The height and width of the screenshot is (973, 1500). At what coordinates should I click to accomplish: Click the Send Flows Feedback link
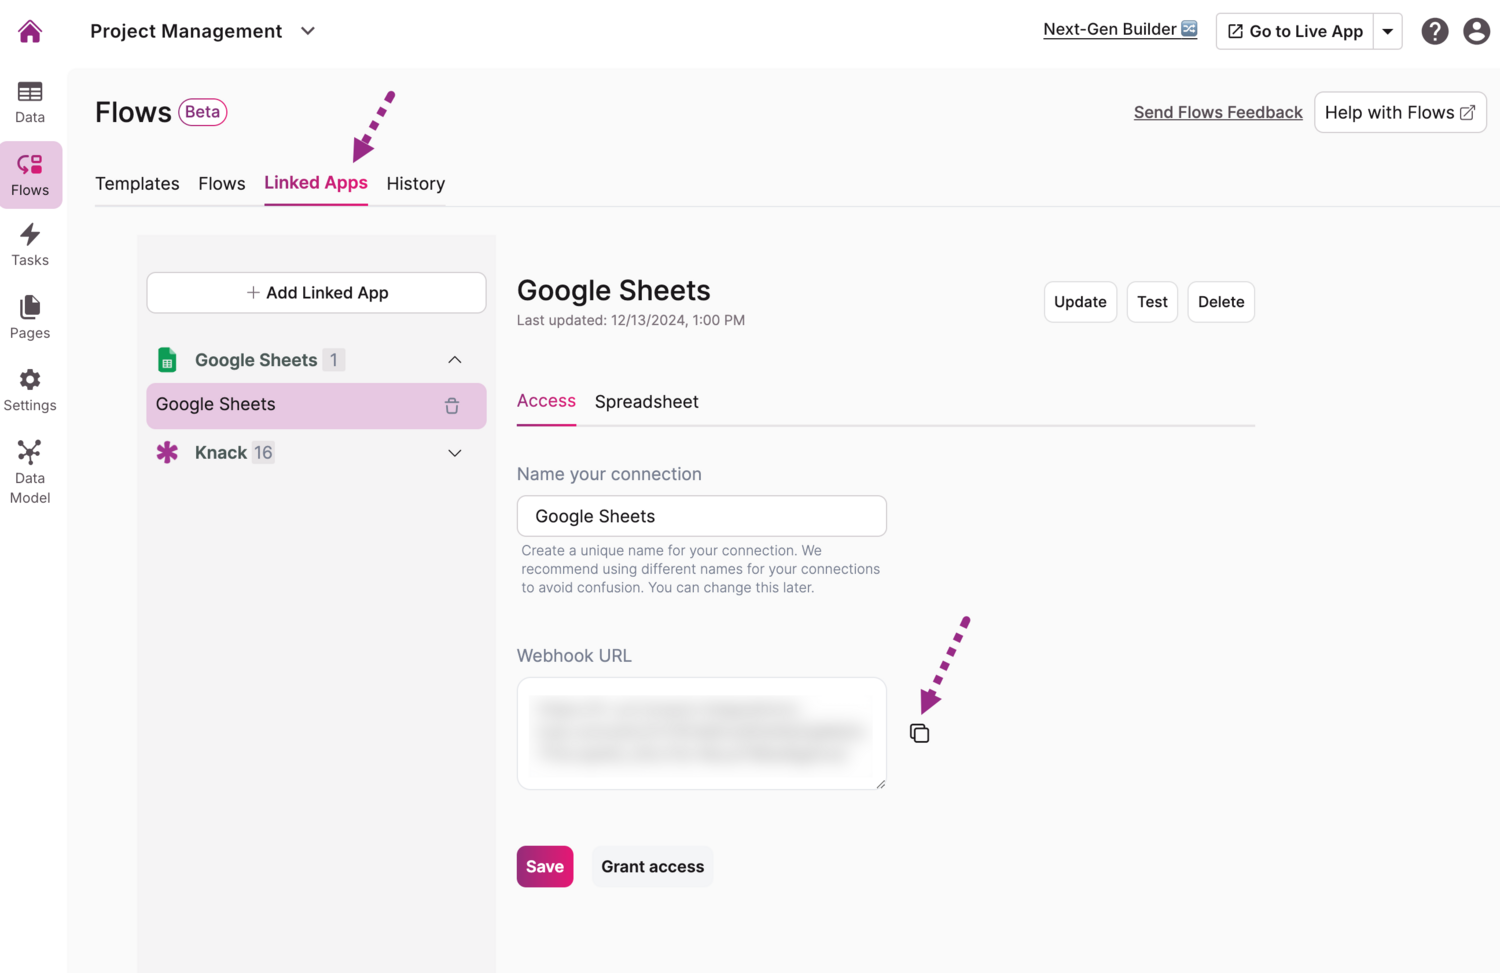pos(1217,112)
